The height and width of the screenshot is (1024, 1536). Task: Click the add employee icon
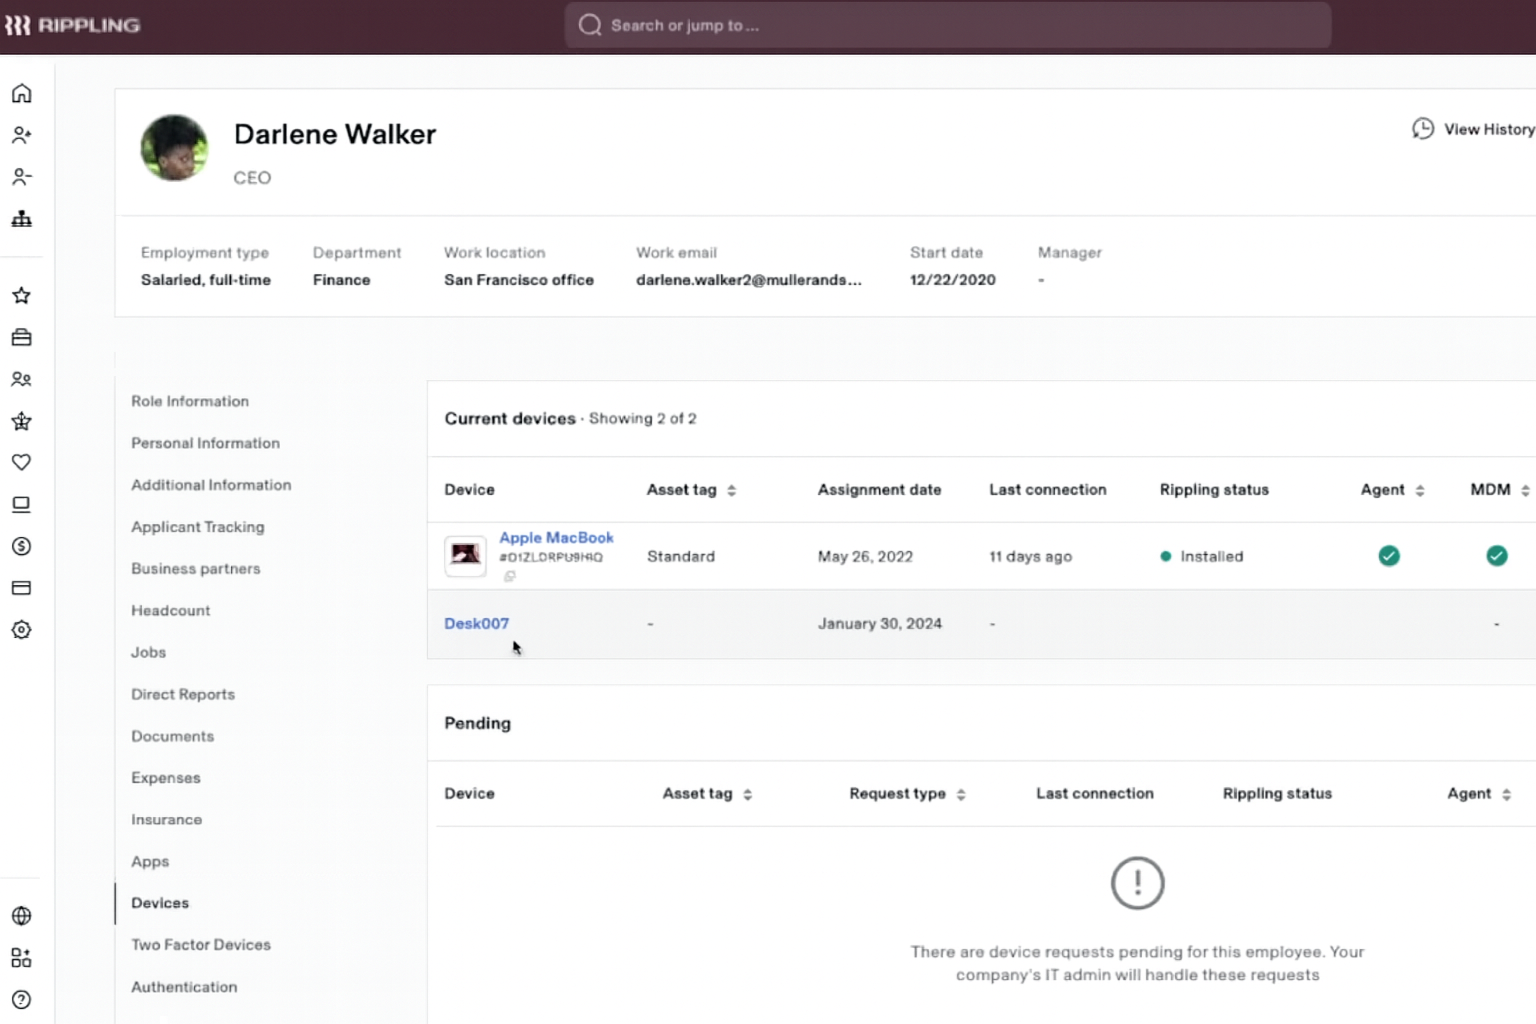21,135
